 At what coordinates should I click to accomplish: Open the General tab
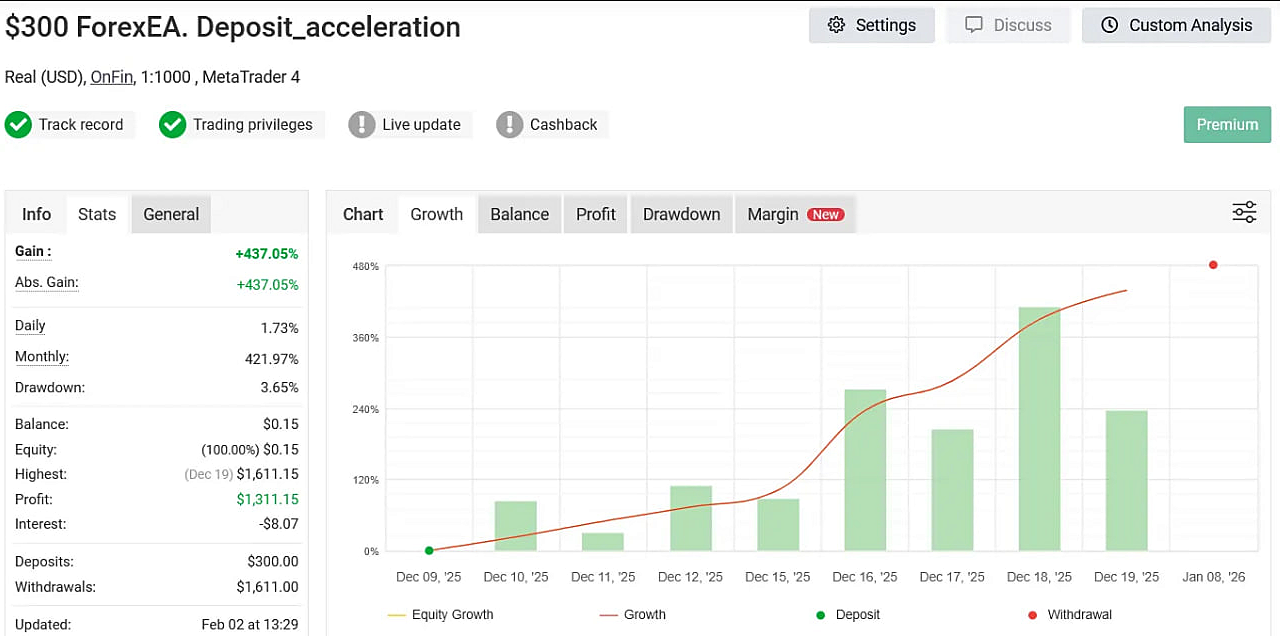point(171,214)
